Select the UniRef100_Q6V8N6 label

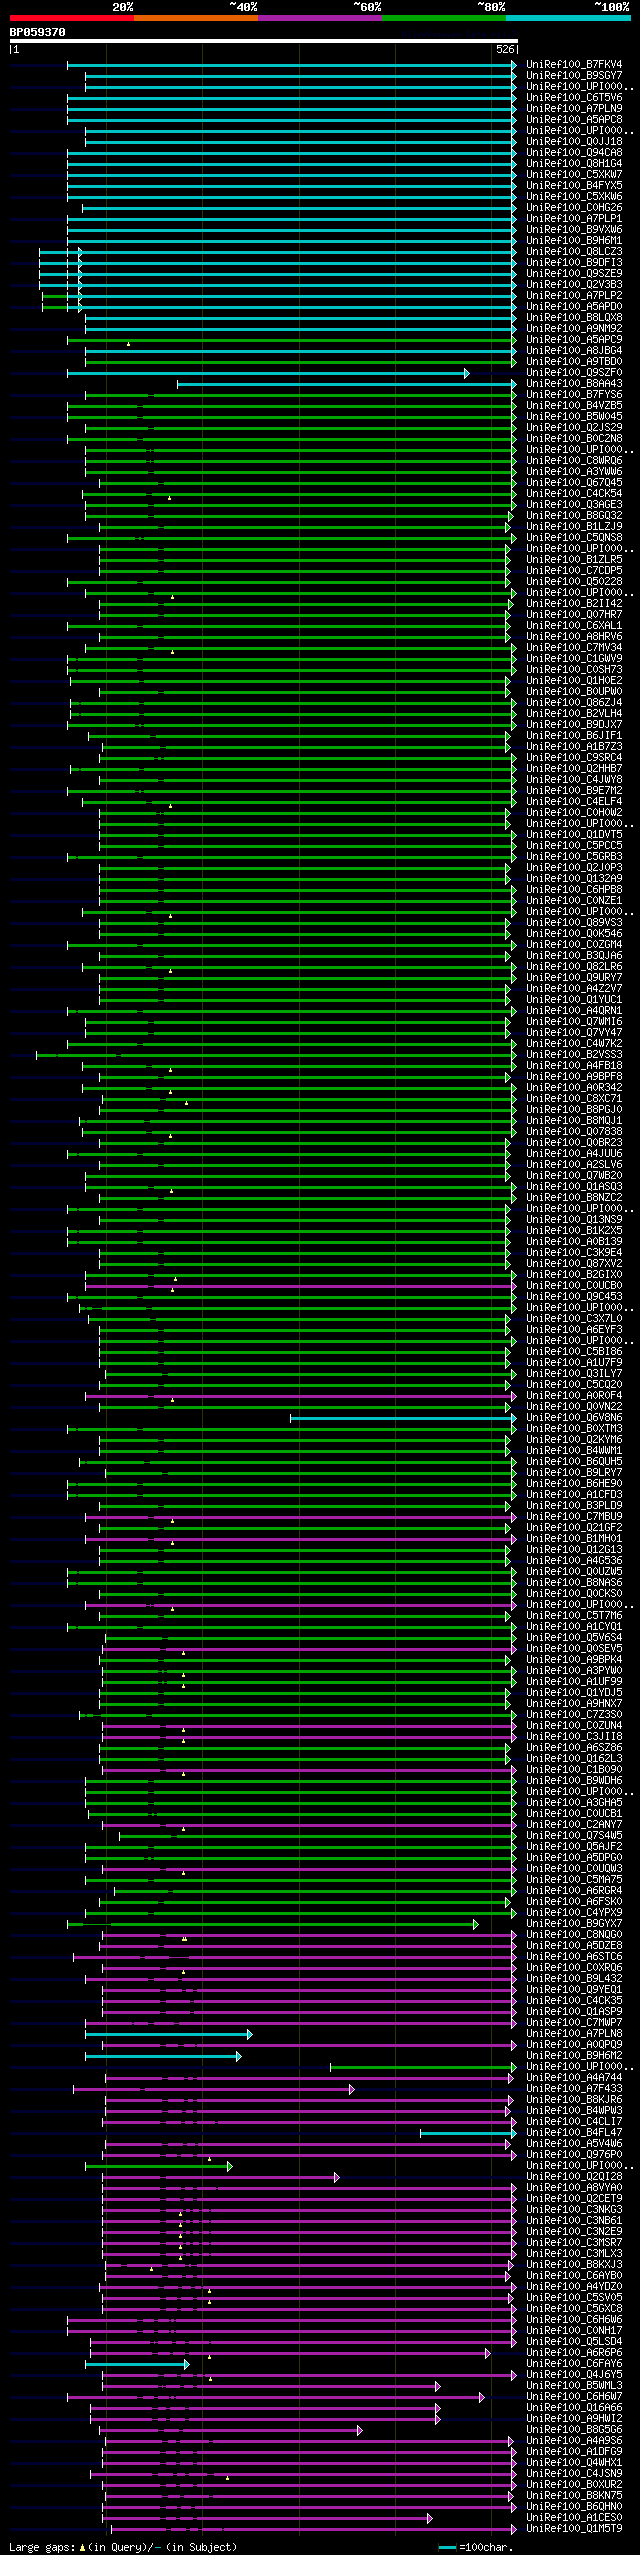[x=574, y=1418]
